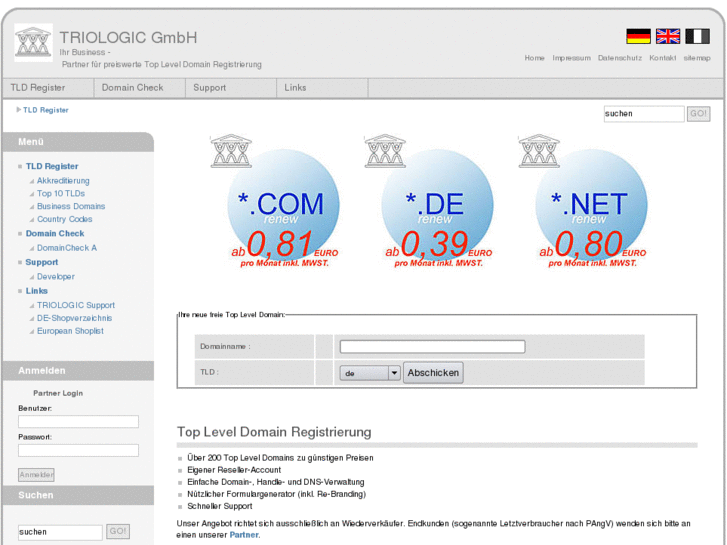Open European Shoplist sidebar link
Image resolution: width=727 pixels, height=545 pixels.
point(70,331)
